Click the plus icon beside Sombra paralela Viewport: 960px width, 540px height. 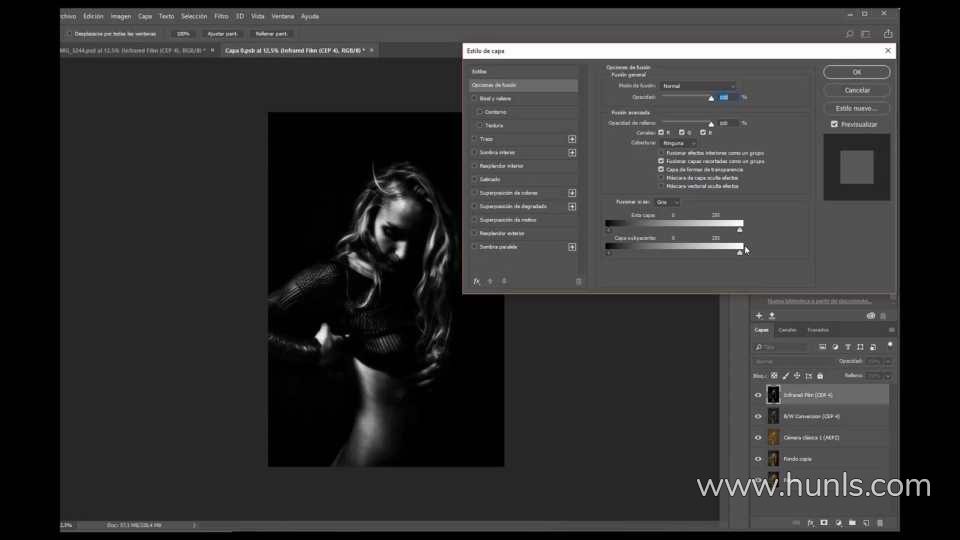point(572,247)
